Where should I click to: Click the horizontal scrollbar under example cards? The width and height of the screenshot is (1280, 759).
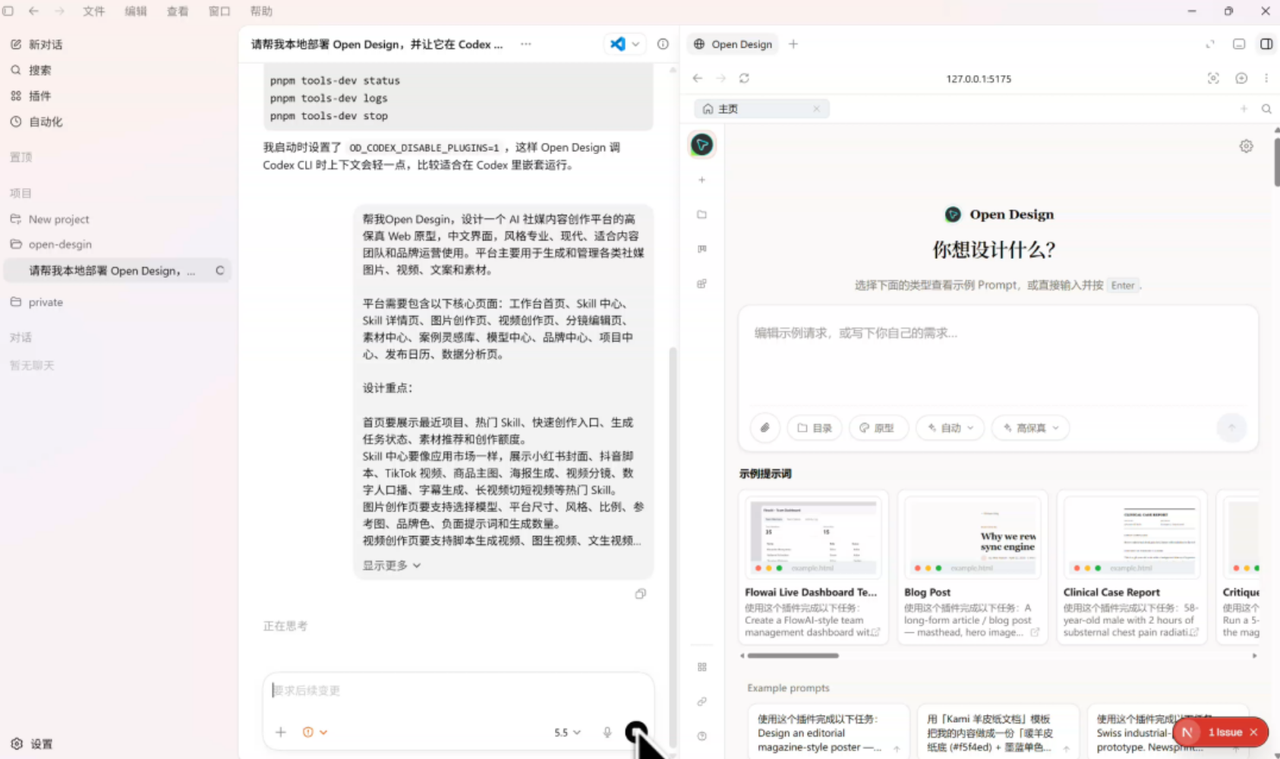(x=793, y=656)
